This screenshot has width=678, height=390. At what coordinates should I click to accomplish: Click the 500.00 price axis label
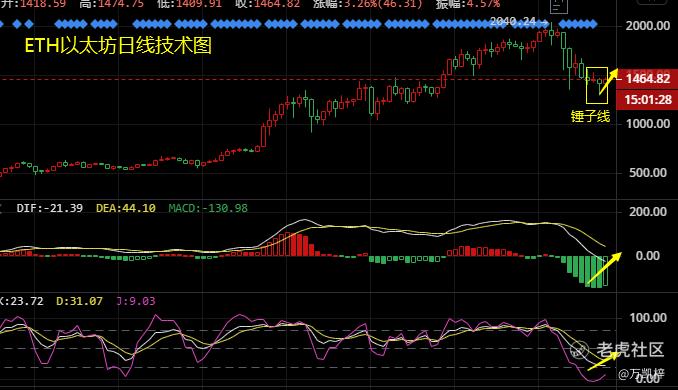coord(648,173)
